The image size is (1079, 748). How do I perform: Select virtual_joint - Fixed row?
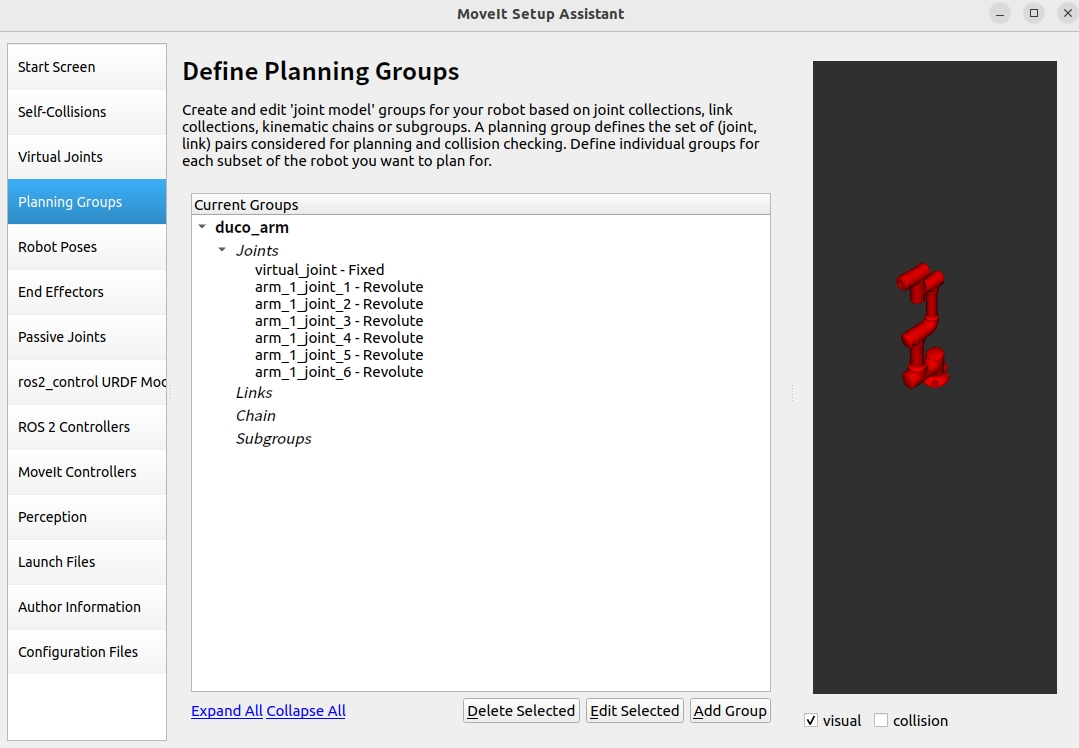pyautogui.click(x=319, y=270)
